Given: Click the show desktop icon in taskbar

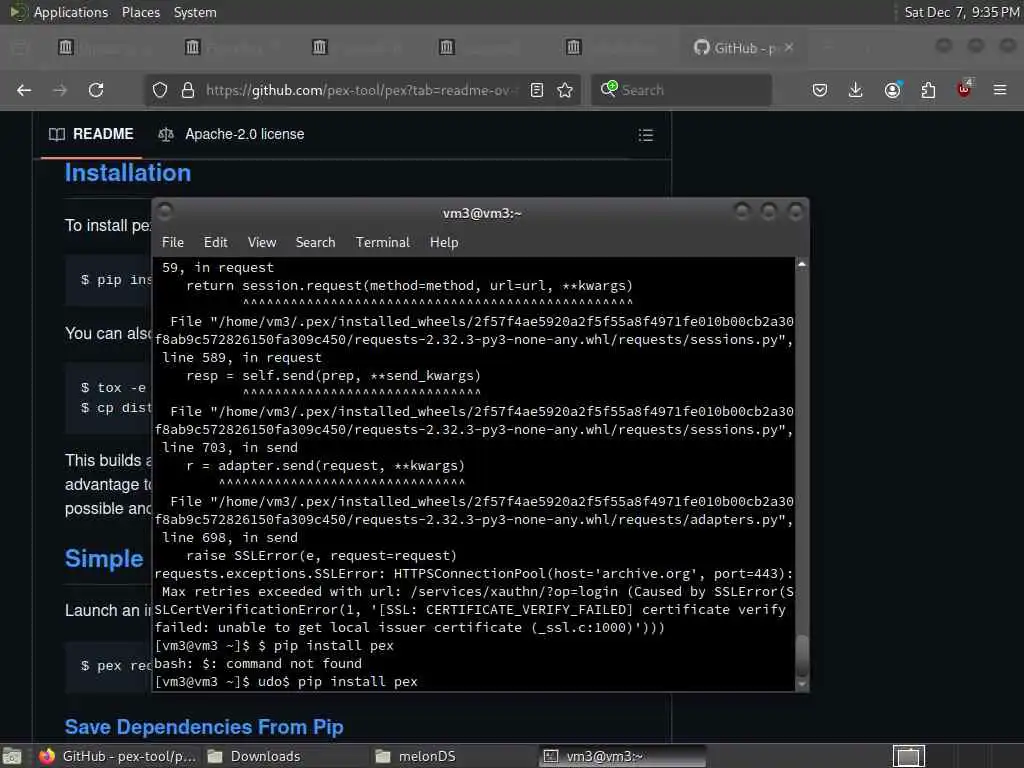Looking at the screenshot, I should tap(12, 756).
